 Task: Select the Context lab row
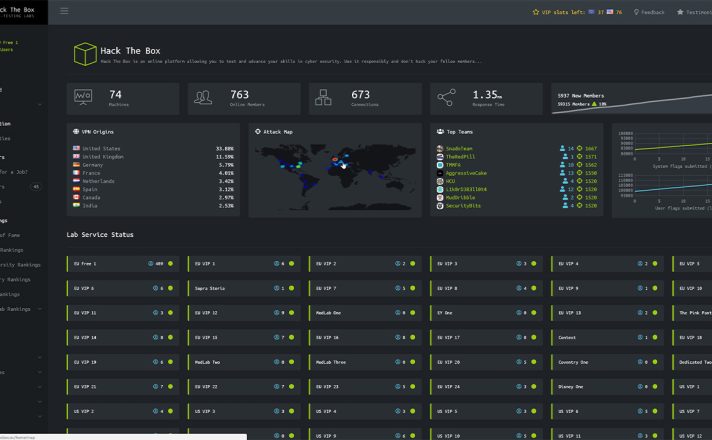point(608,338)
